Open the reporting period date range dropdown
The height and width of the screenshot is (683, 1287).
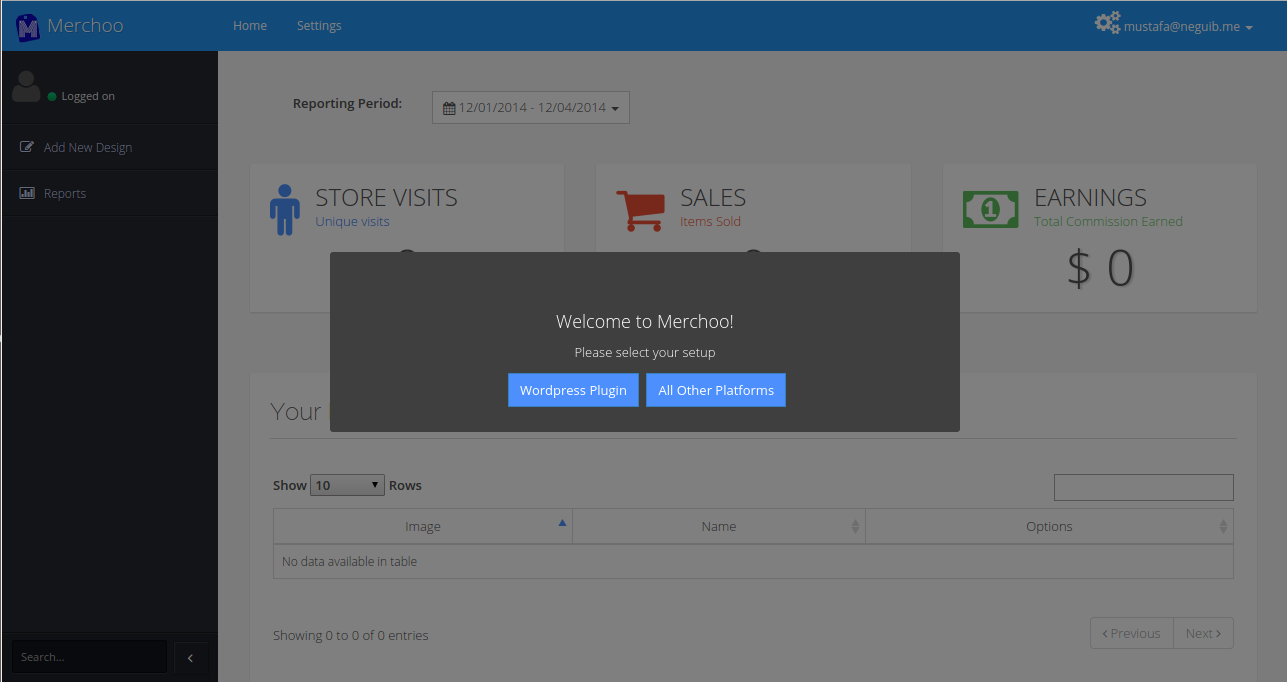(531, 108)
